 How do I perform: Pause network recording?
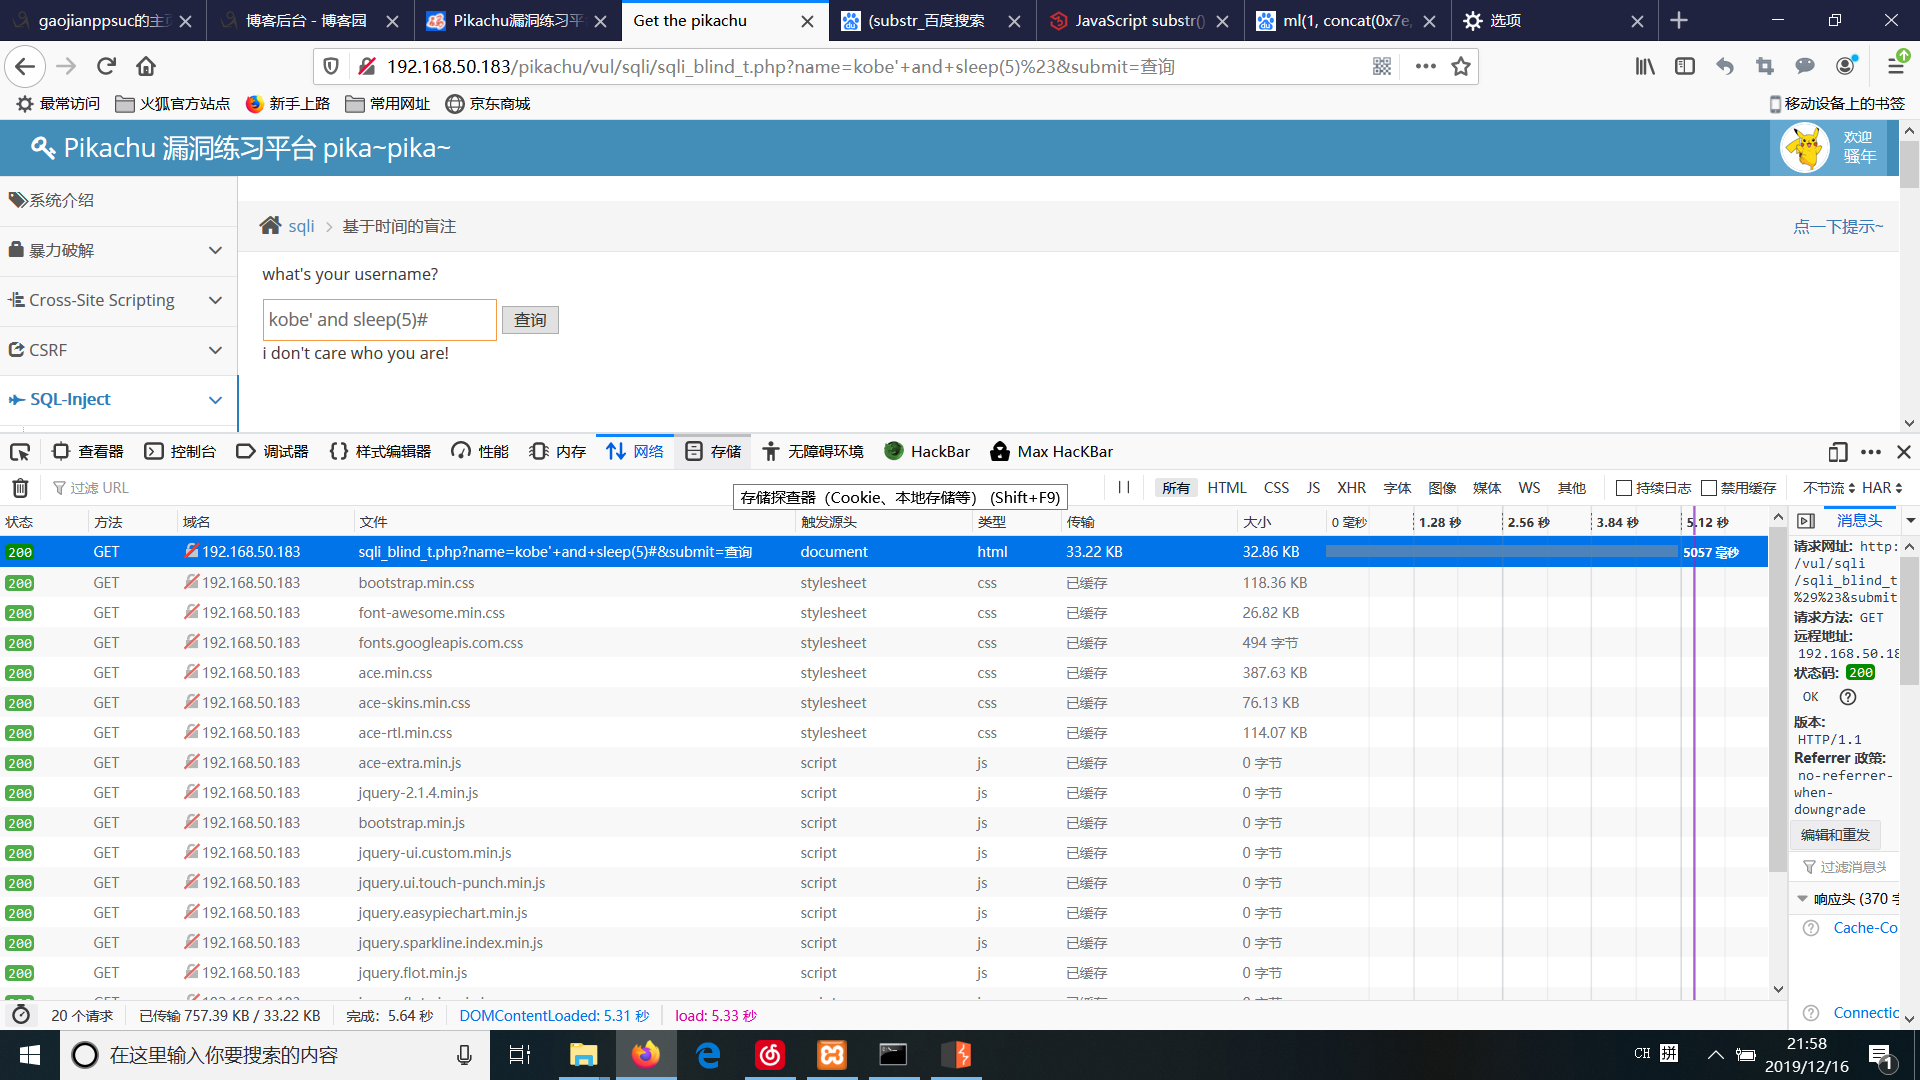tap(1124, 487)
